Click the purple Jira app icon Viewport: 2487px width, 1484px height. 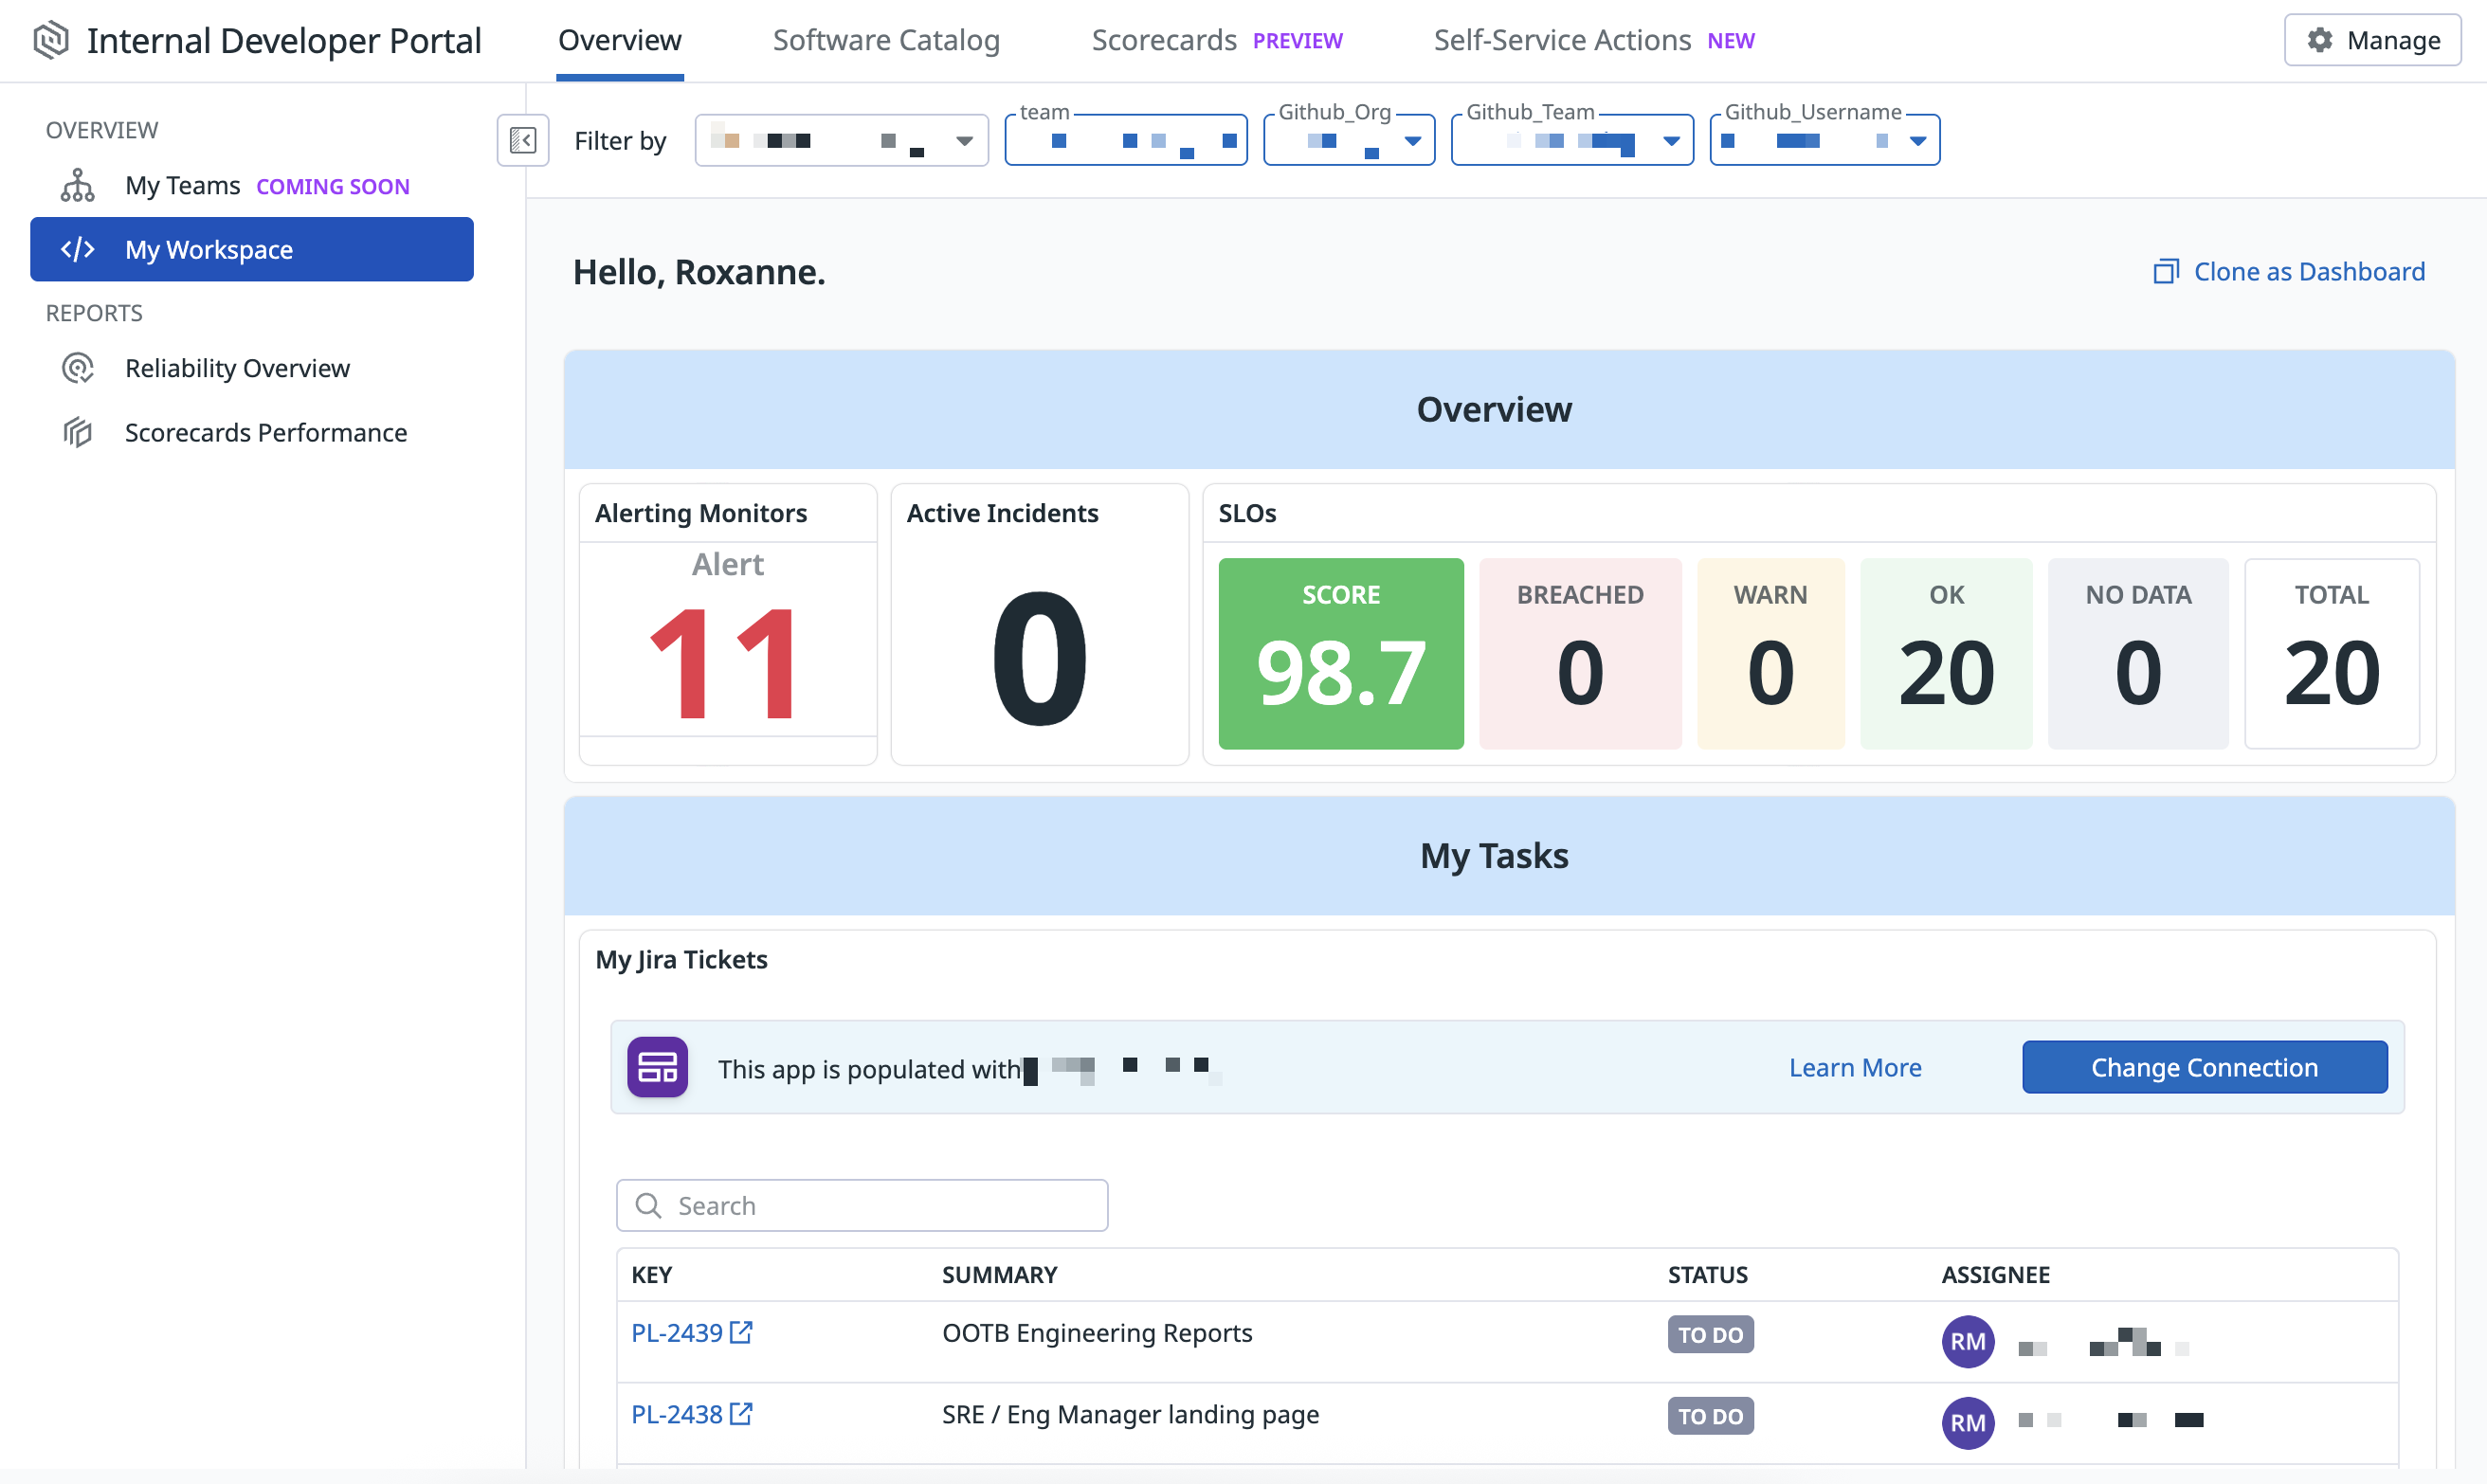pos(657,1067)
